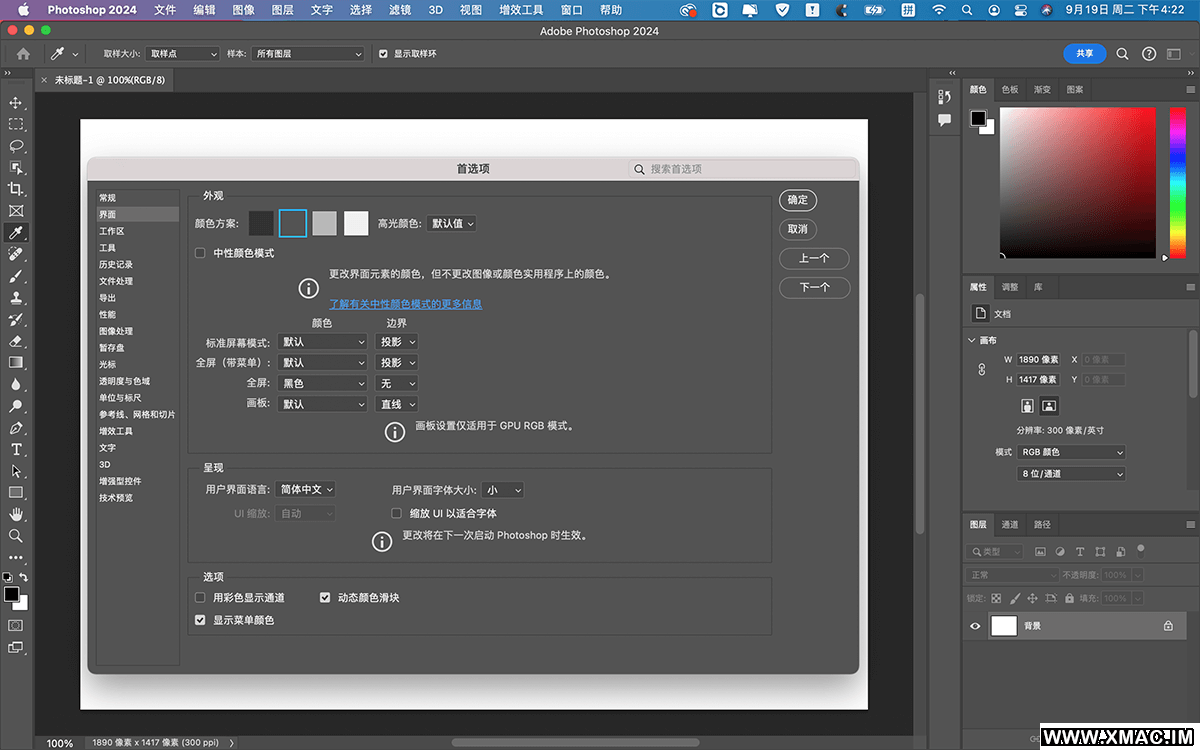Select the Hand tool
The image size is (1200, 750).
[x=16, y=514]
